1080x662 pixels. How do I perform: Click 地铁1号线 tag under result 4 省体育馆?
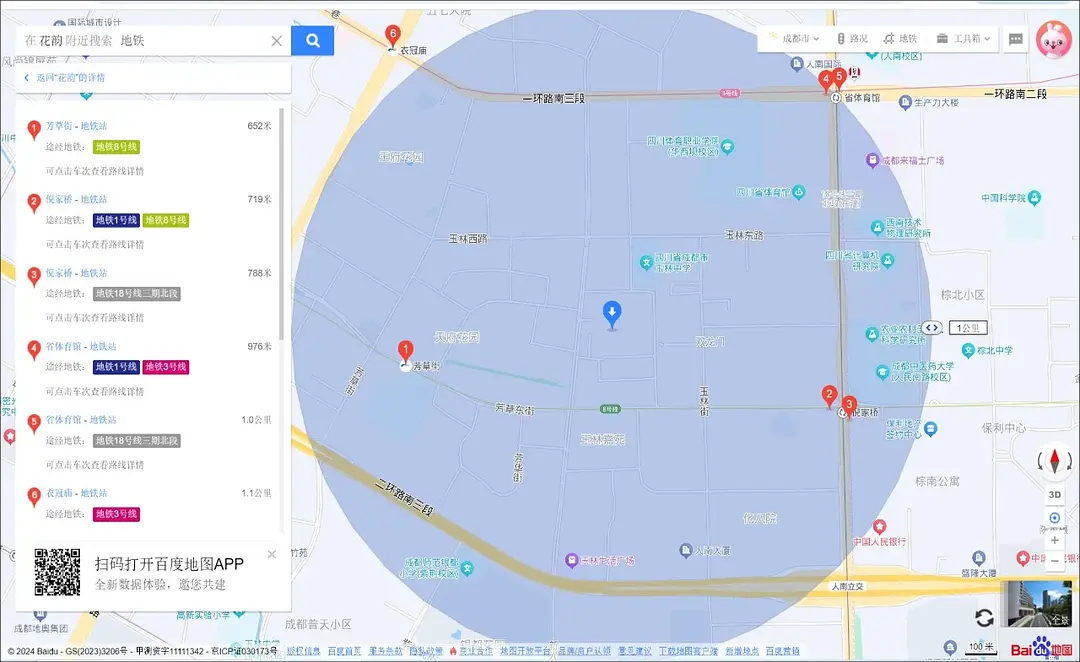(116, 367)
